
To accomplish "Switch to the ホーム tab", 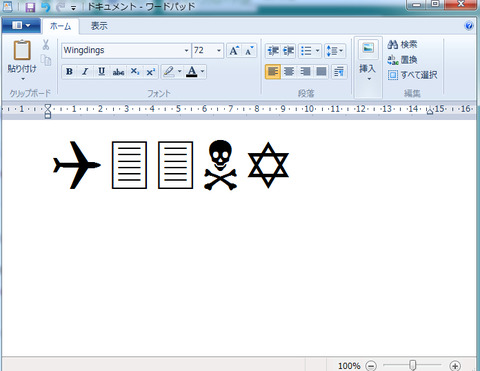I will tap(60, 26).
